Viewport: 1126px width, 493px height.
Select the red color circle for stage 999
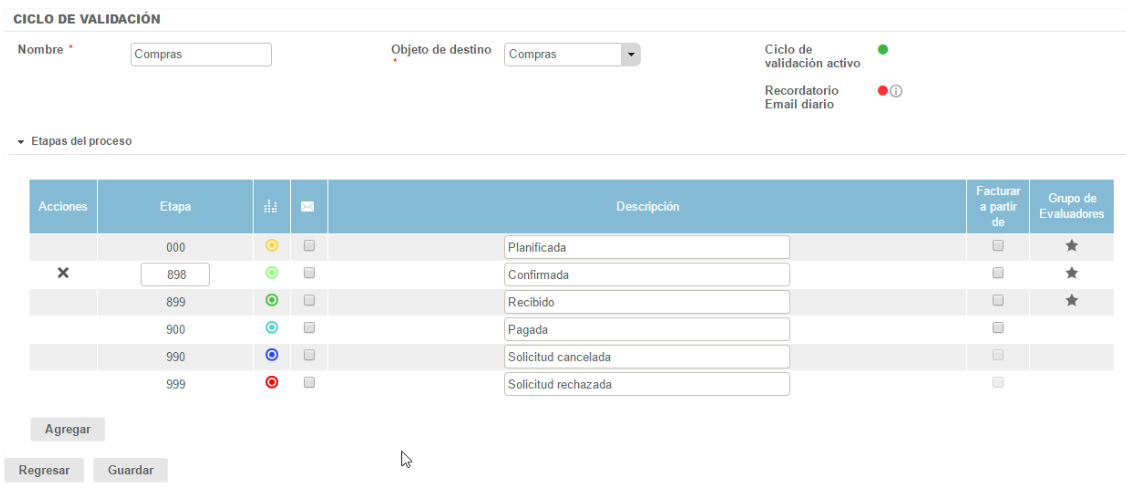[x=271, y=383]
